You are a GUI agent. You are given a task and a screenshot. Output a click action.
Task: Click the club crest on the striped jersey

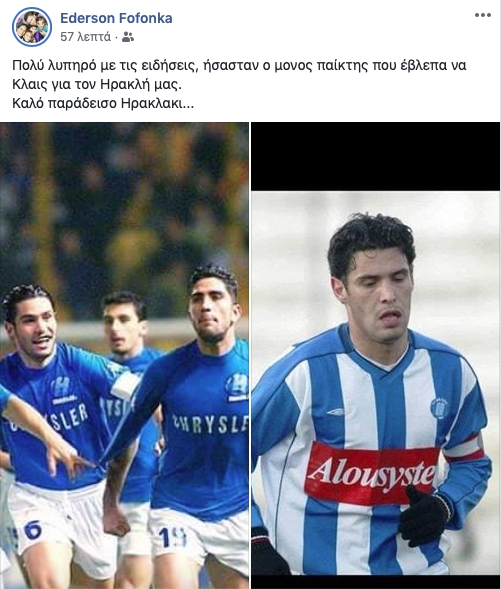[438, 408]
